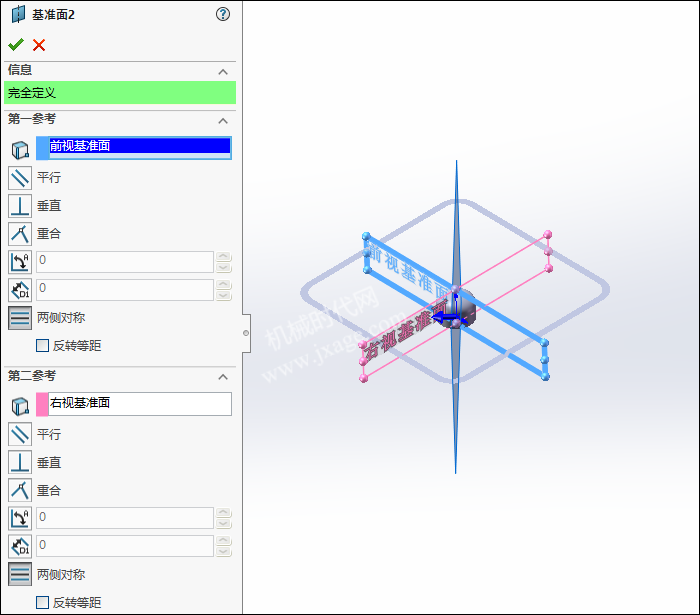Decrease the first reference distance with the down arrow
700x615 pixels.
[x=224, y=295]
